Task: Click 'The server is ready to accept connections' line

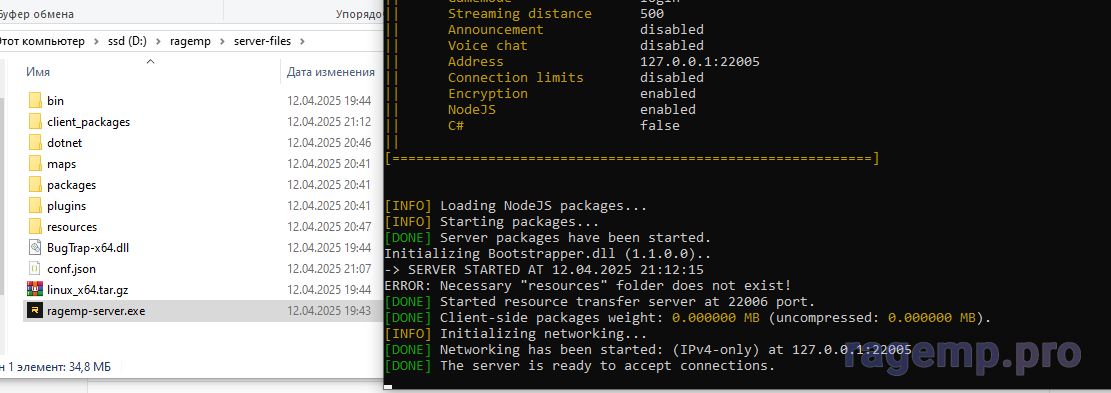Action: pos(580,366)
